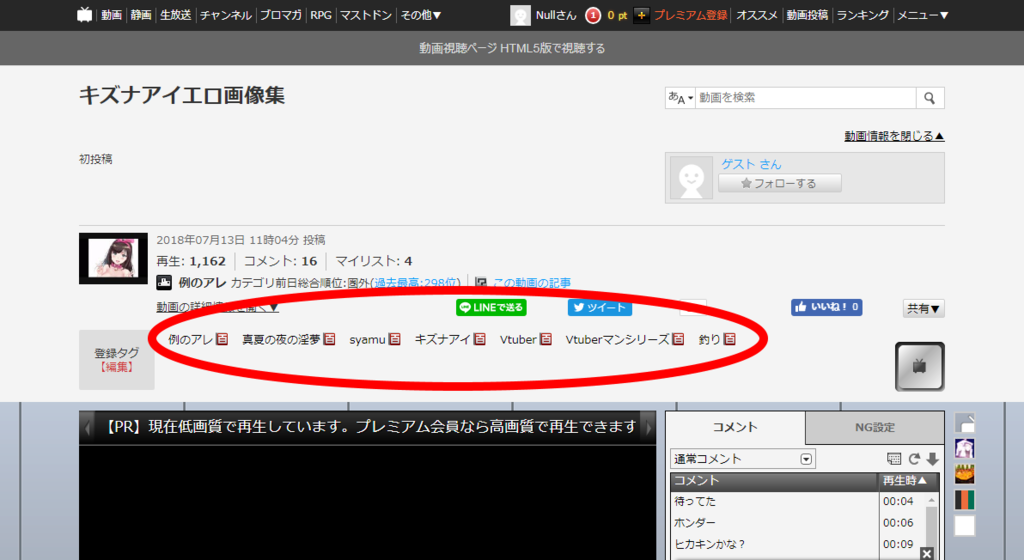
Task: Open the syamu tag
Action: click(x=367, y=339)
